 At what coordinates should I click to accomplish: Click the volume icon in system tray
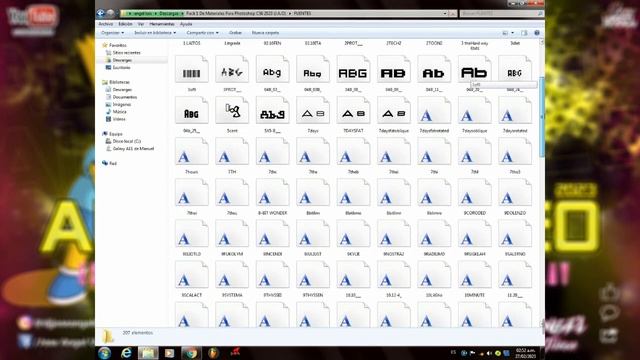(x=489, y=353)
